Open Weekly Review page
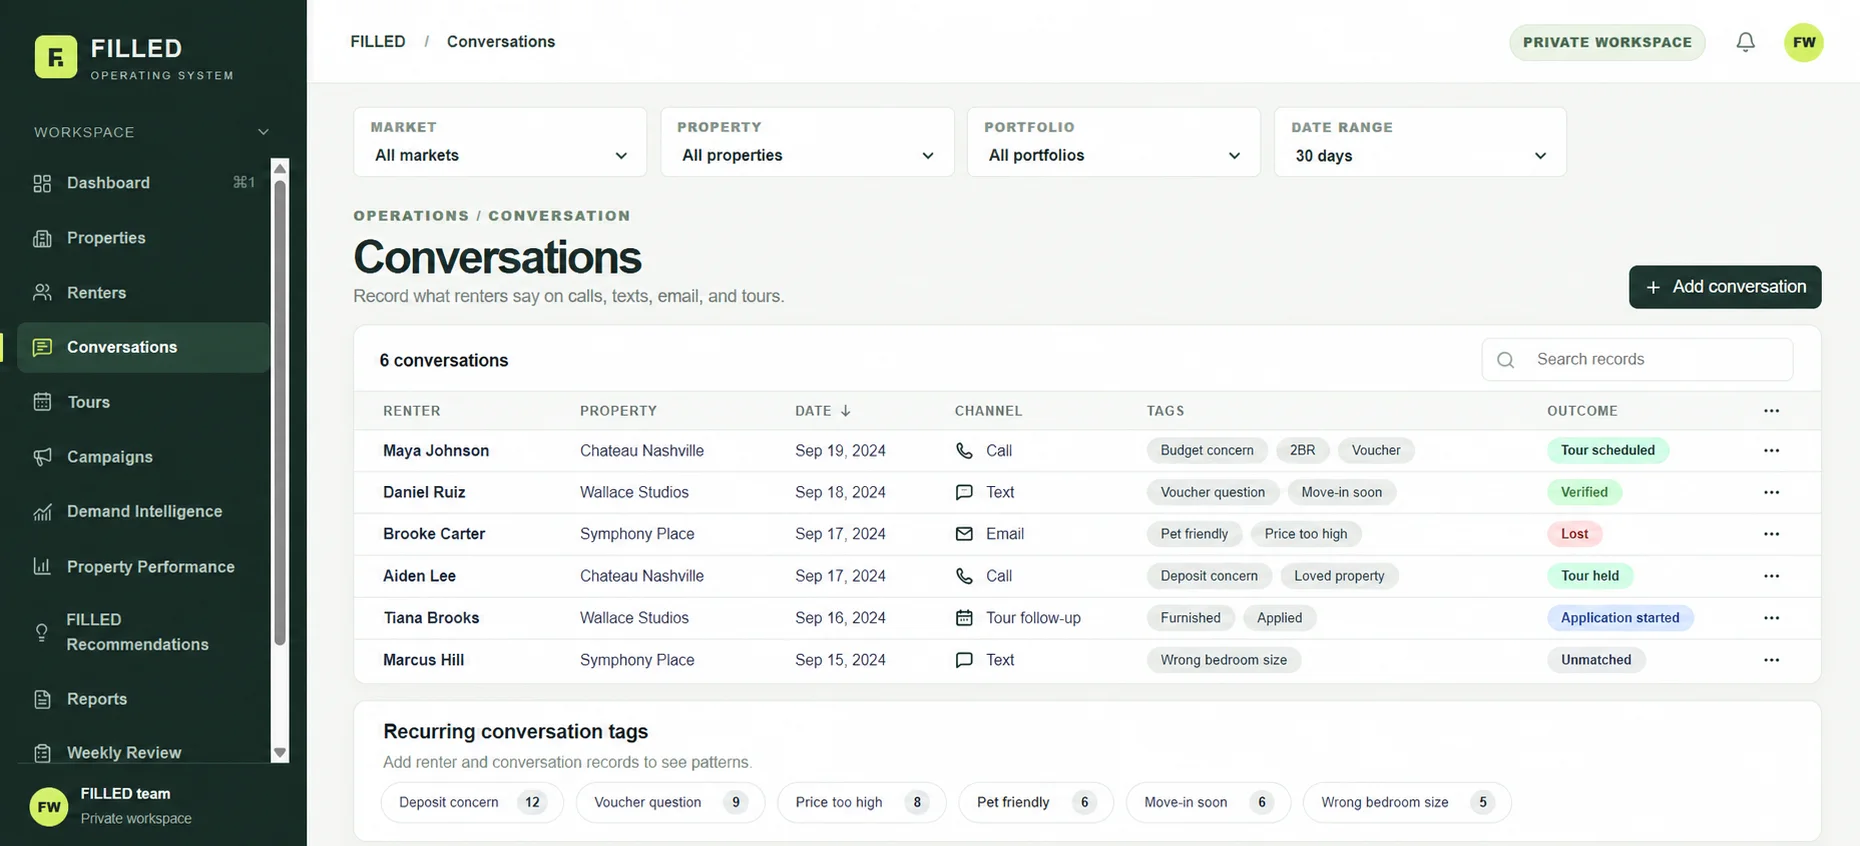The height and width of the screenshot is (846, 1860). click(143, 753)
